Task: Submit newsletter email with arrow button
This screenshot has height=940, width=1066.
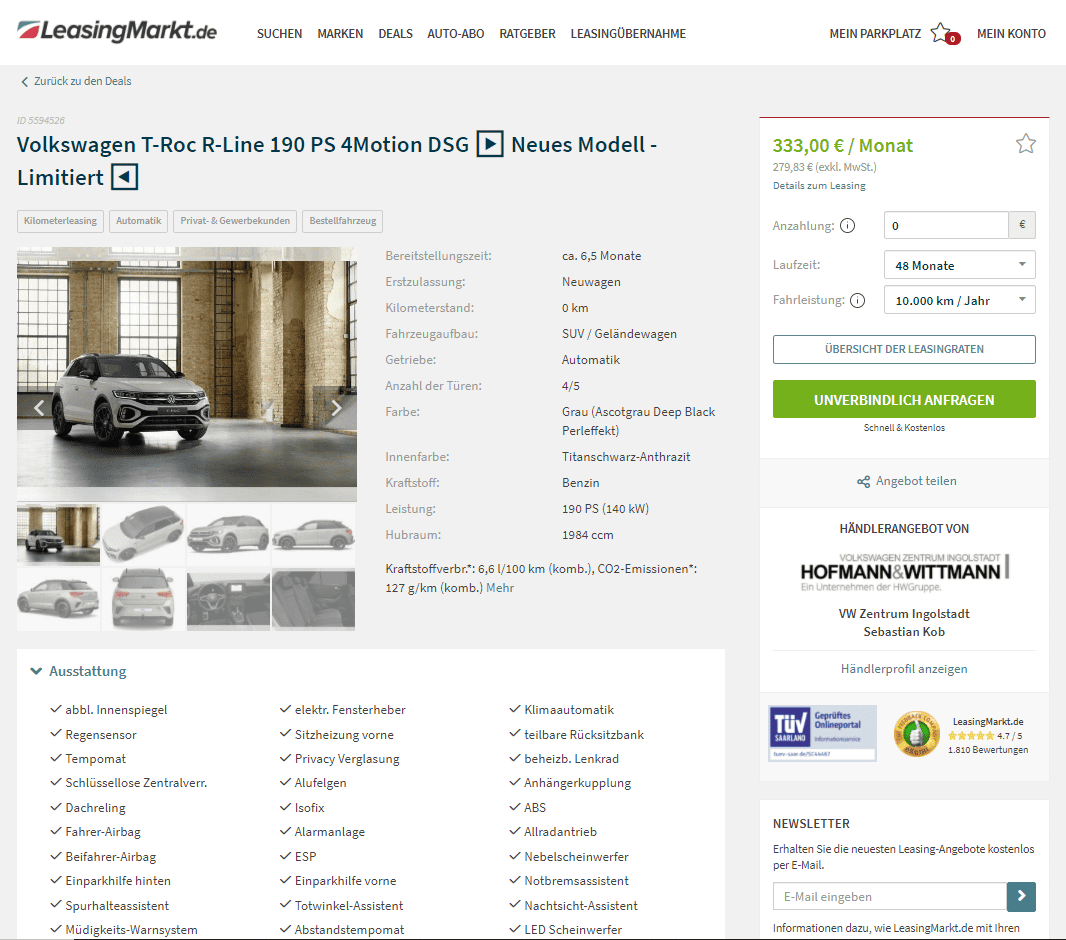Action: (1021, 897)
